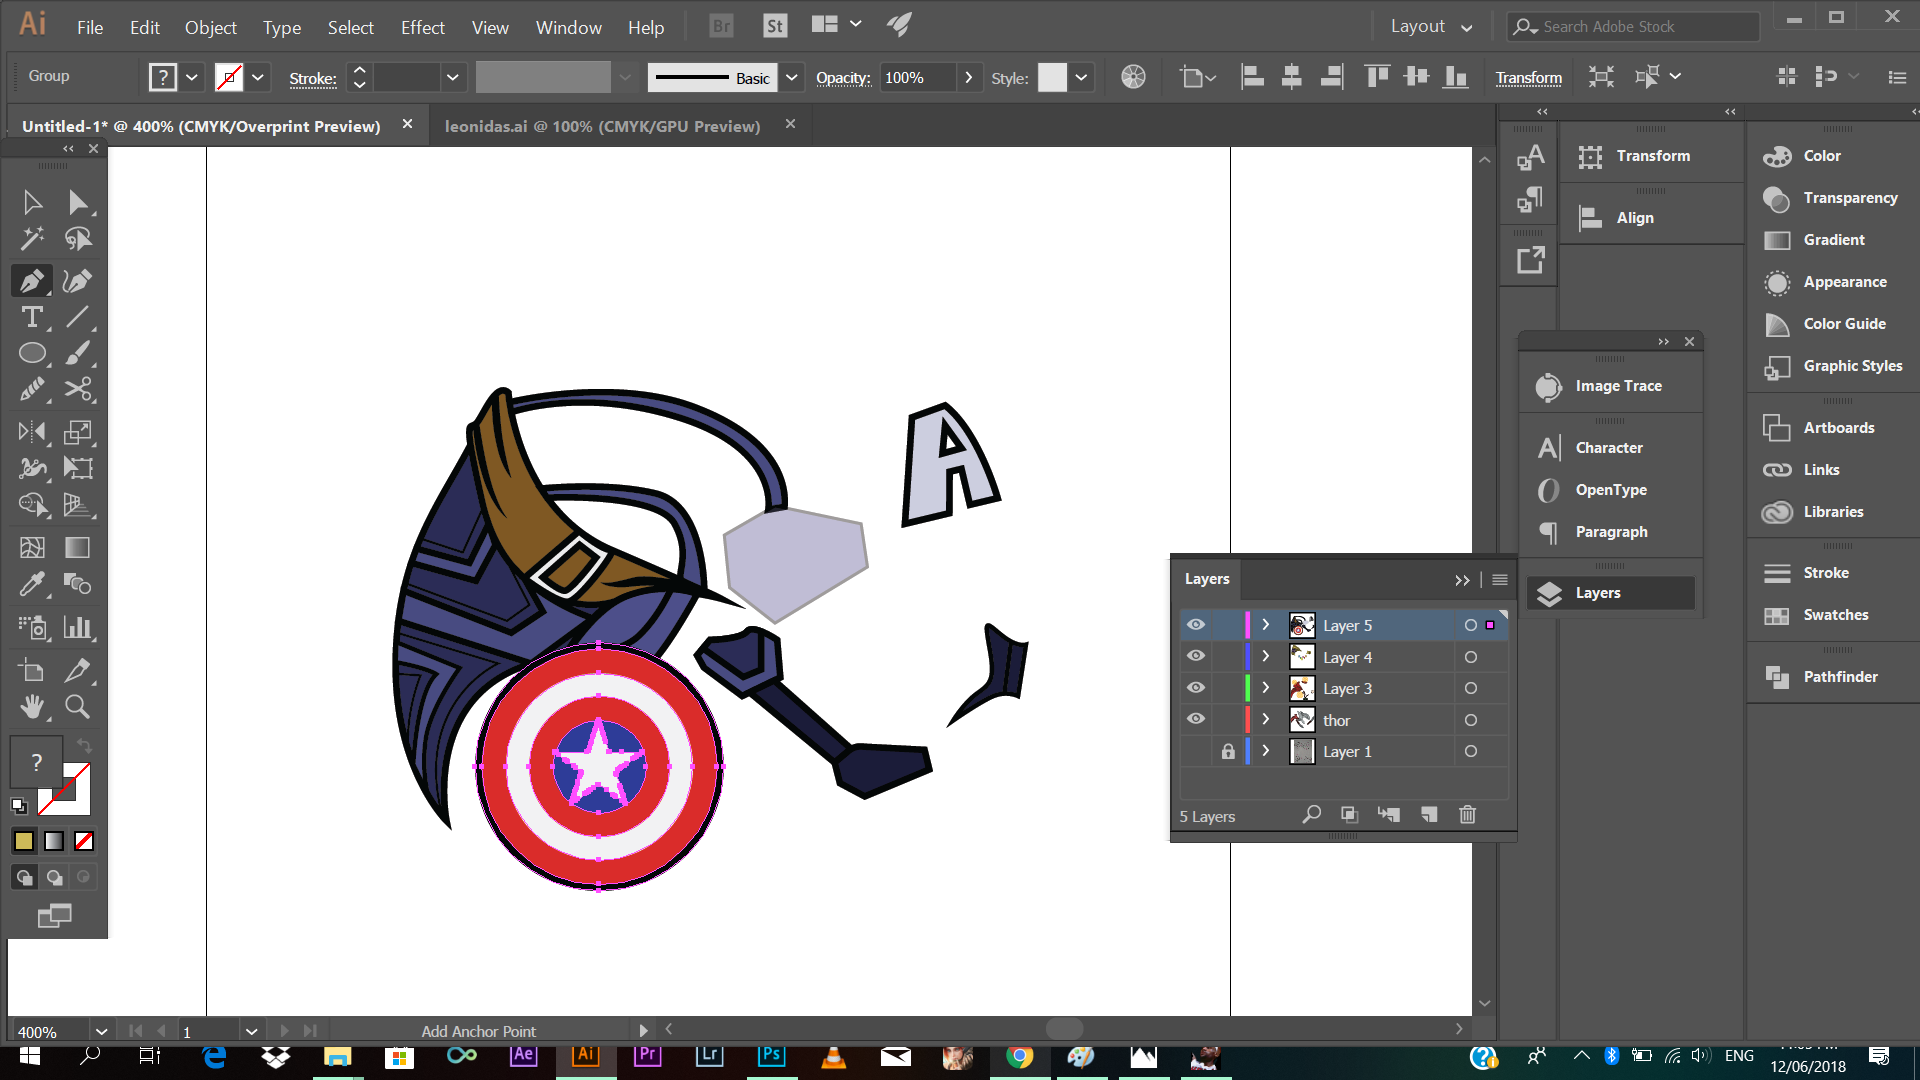The image size is (1920, 1080).
Task: Select the Artboard tool
Action: click(32, 671)
